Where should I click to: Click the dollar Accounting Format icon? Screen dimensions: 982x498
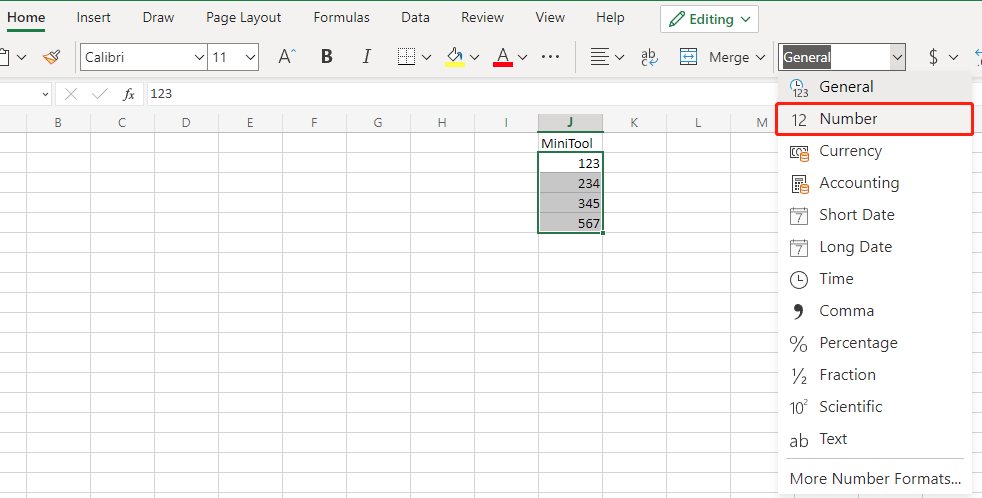pos(933,57)
